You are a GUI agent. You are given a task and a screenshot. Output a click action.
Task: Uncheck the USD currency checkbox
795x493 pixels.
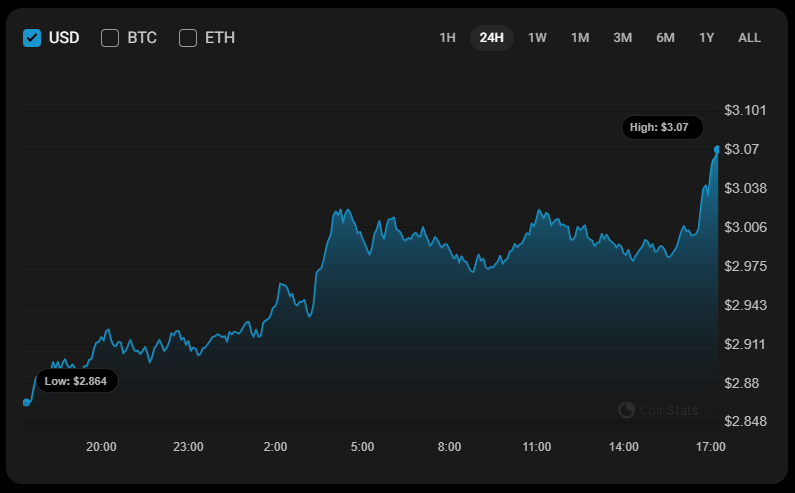pyautogui.click(x=32, y=38)
